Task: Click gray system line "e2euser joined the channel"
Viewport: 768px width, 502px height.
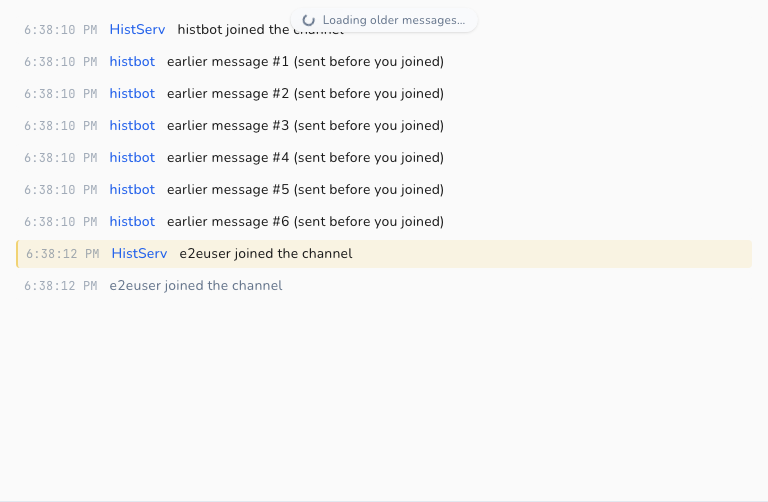Action: pyautogui.click(x=195, y=286)
